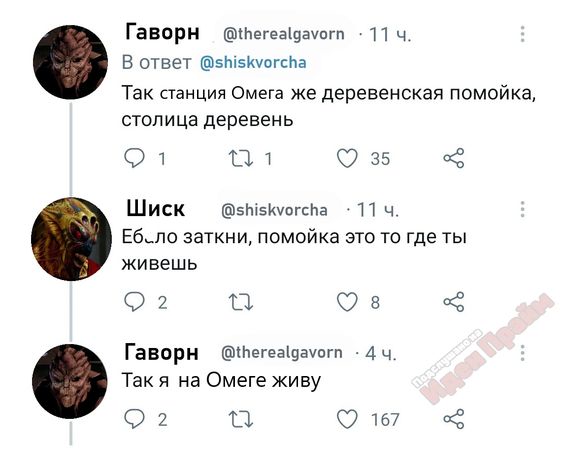Image resolution: width=564 pixels, height=474 pixels.
Task: Open Гаворн profile name in first tweet
Action: tap(162, 32)
